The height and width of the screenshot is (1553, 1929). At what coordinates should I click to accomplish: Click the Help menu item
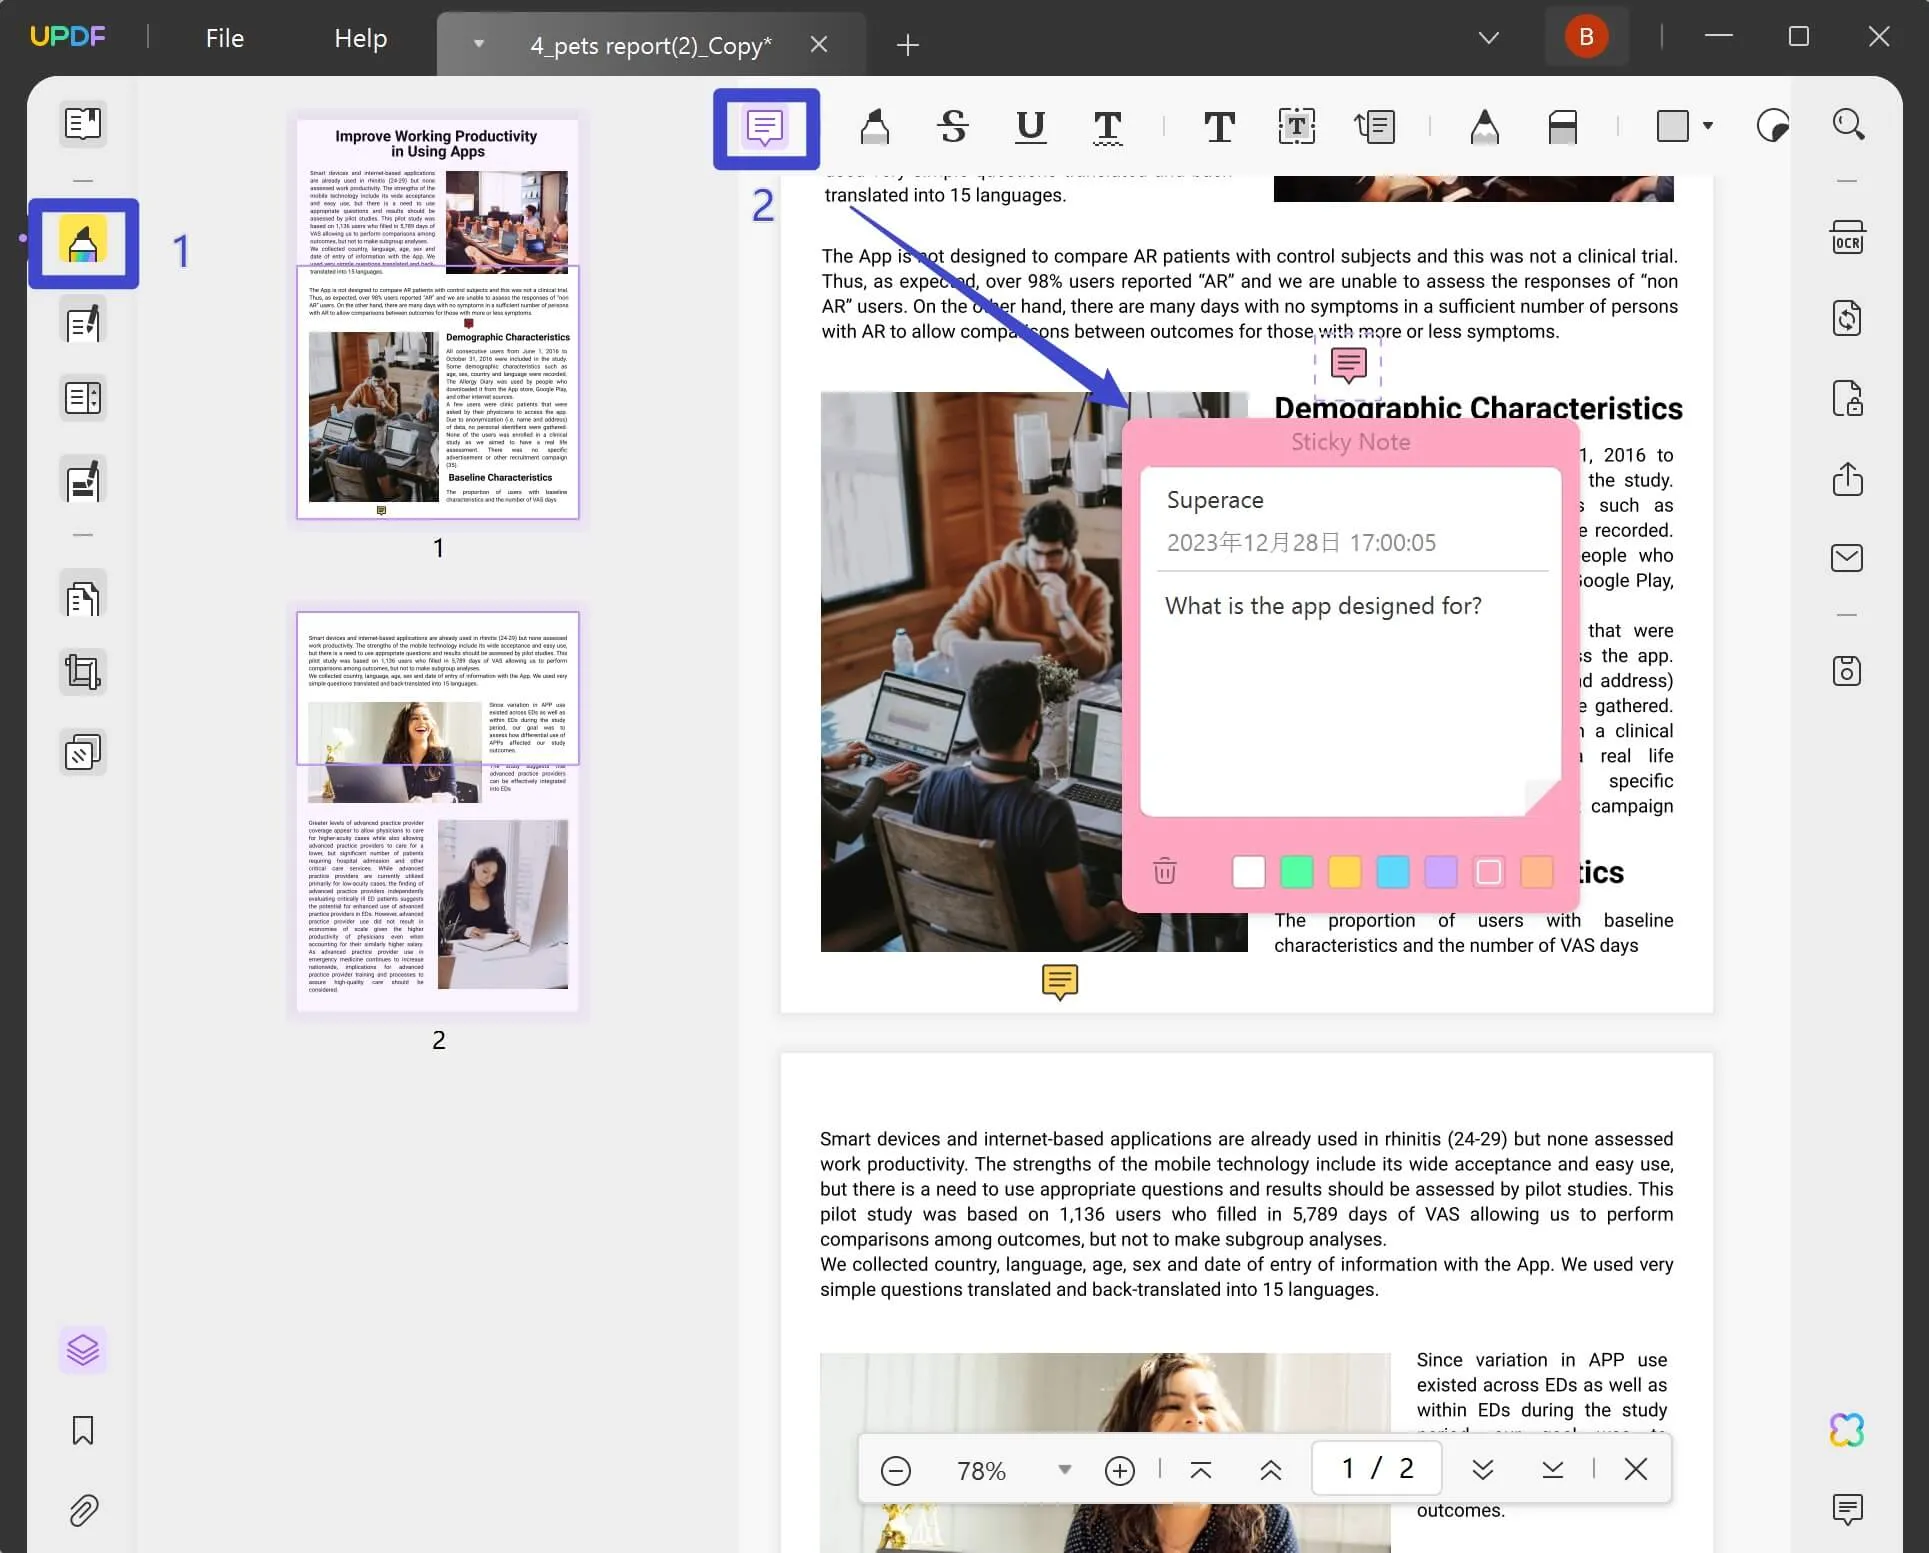[361, 35]
